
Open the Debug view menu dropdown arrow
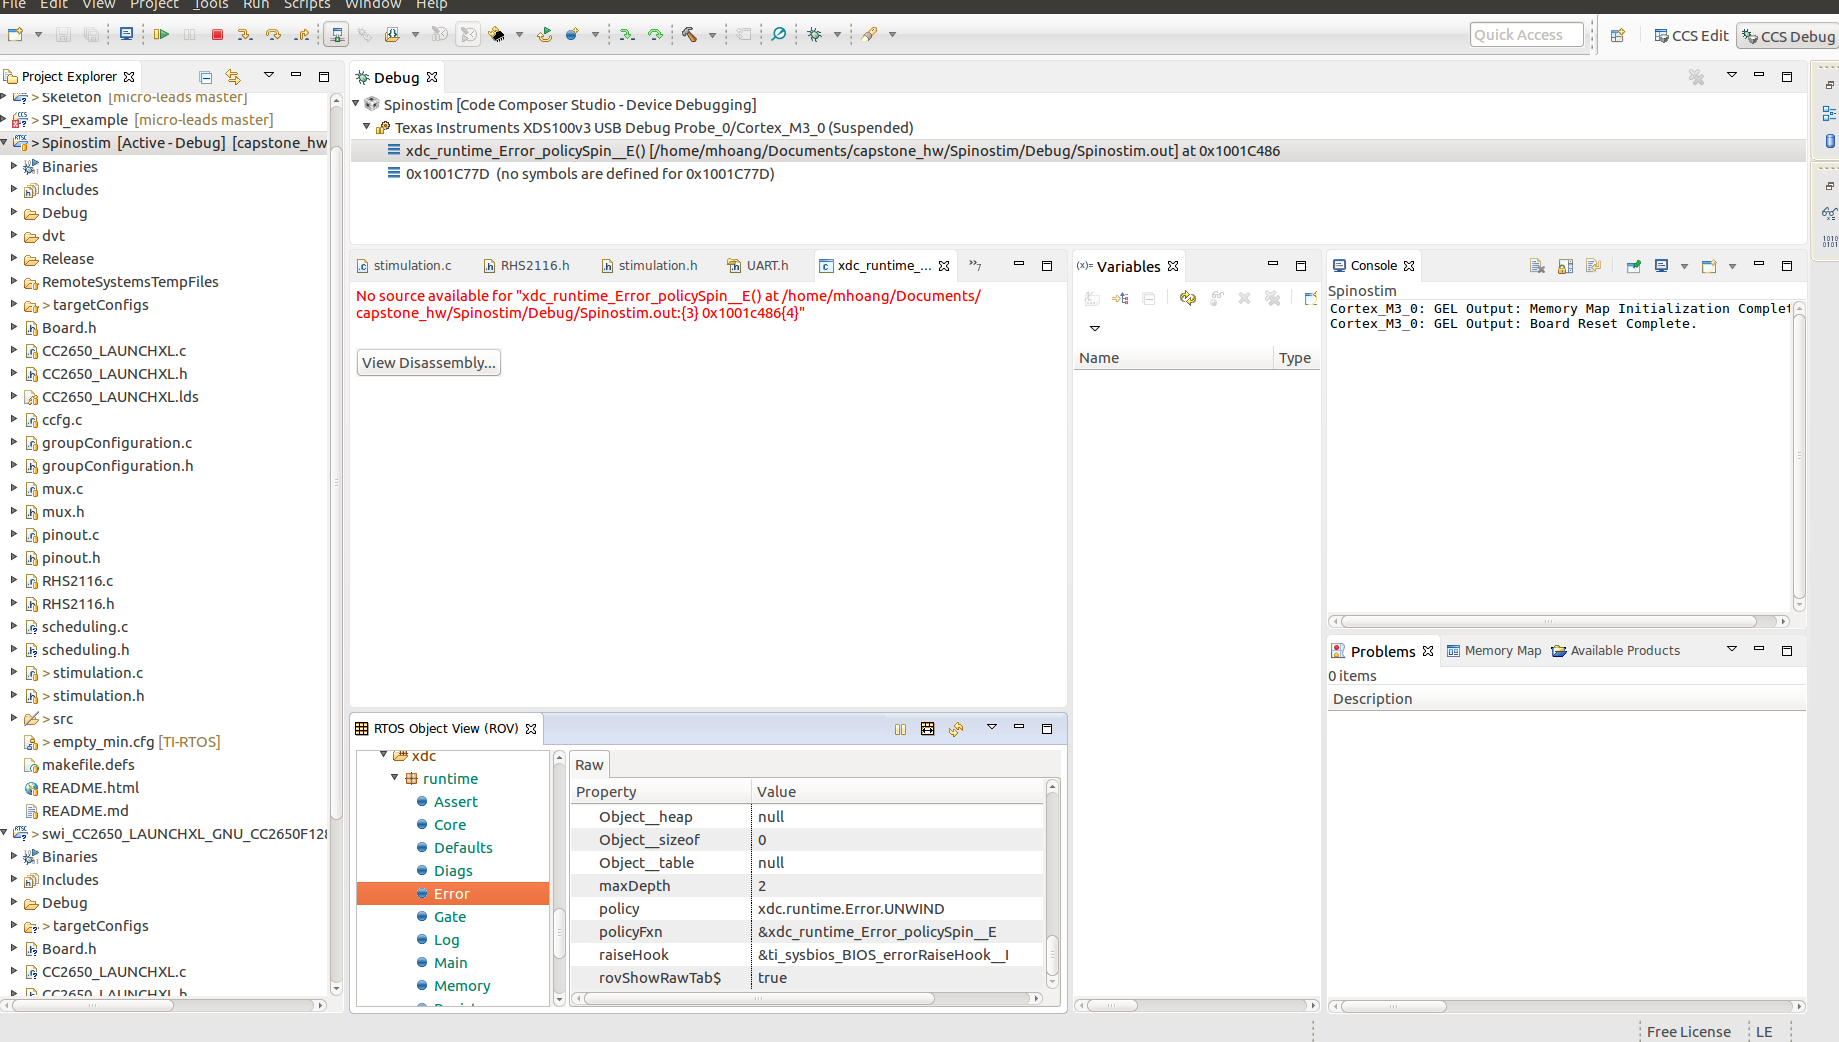click(x=1731, y=76)
